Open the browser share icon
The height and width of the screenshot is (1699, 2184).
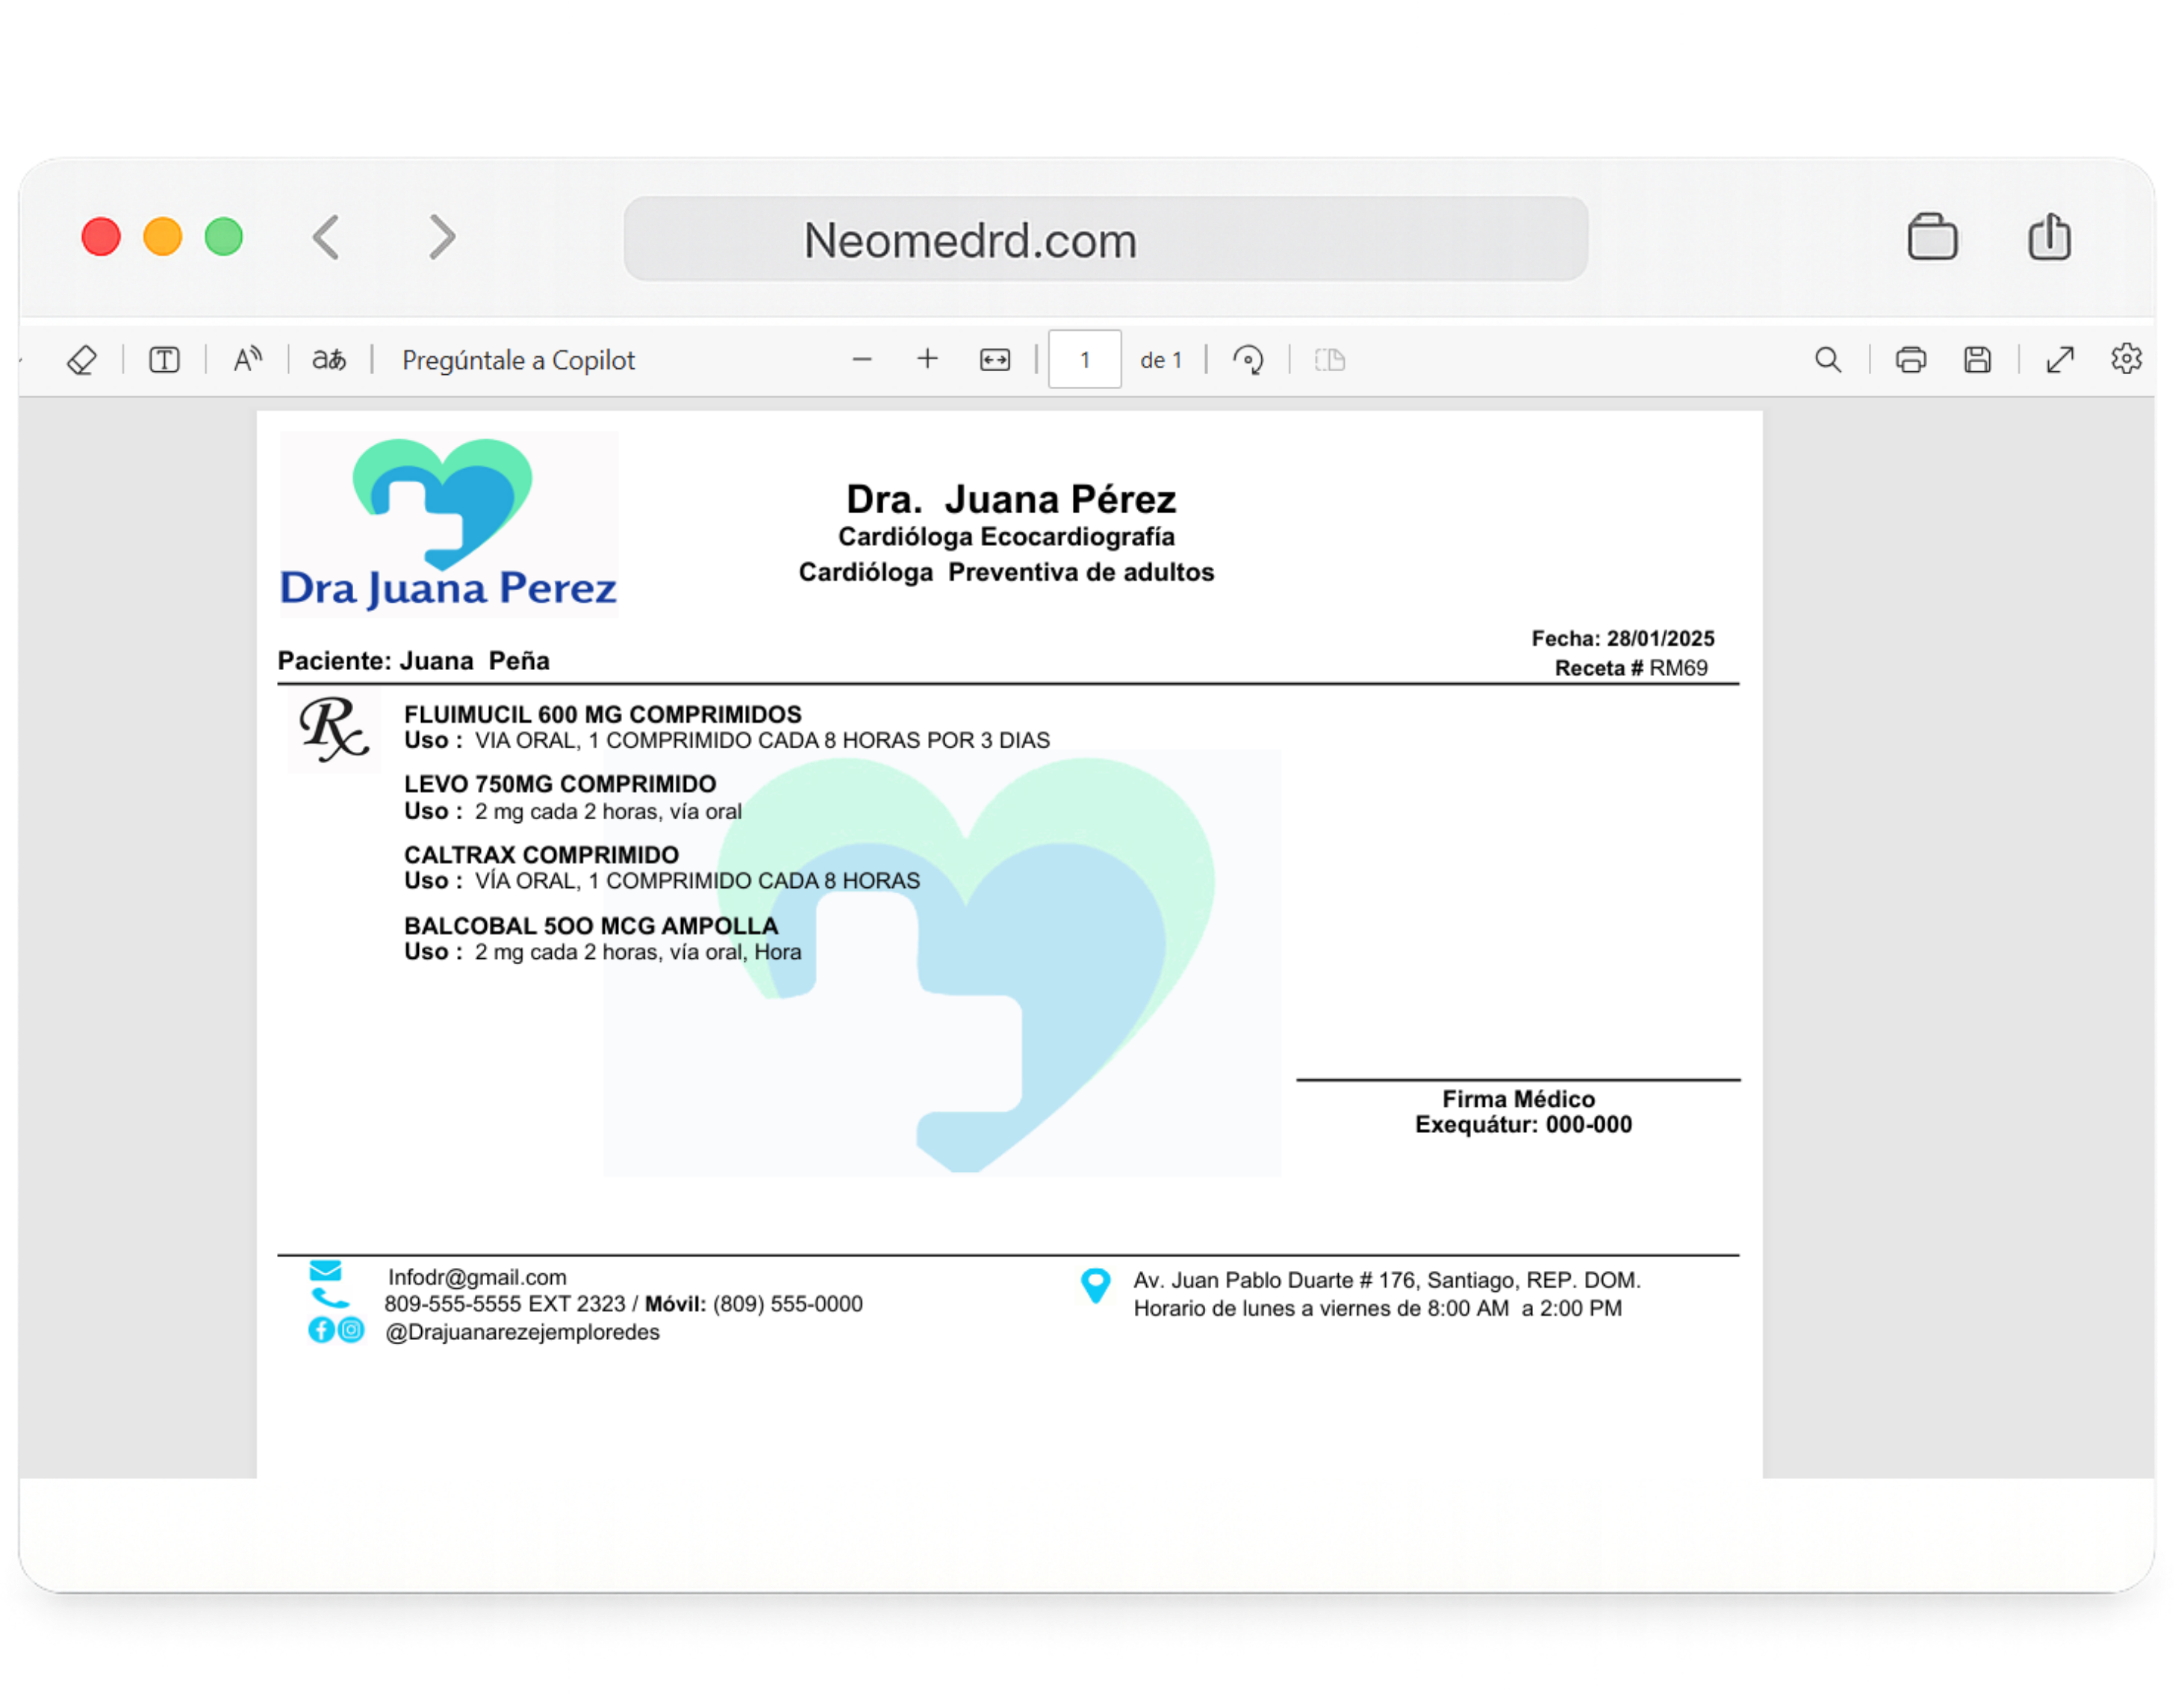[x=2049, y=238]
